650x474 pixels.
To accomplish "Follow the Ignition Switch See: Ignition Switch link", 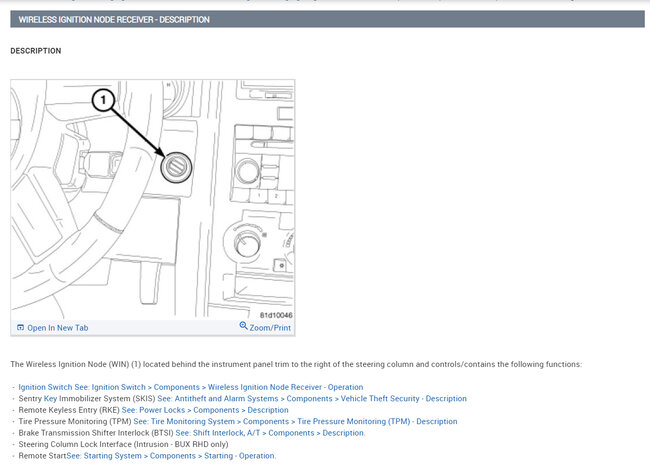I will click(82, 387).
